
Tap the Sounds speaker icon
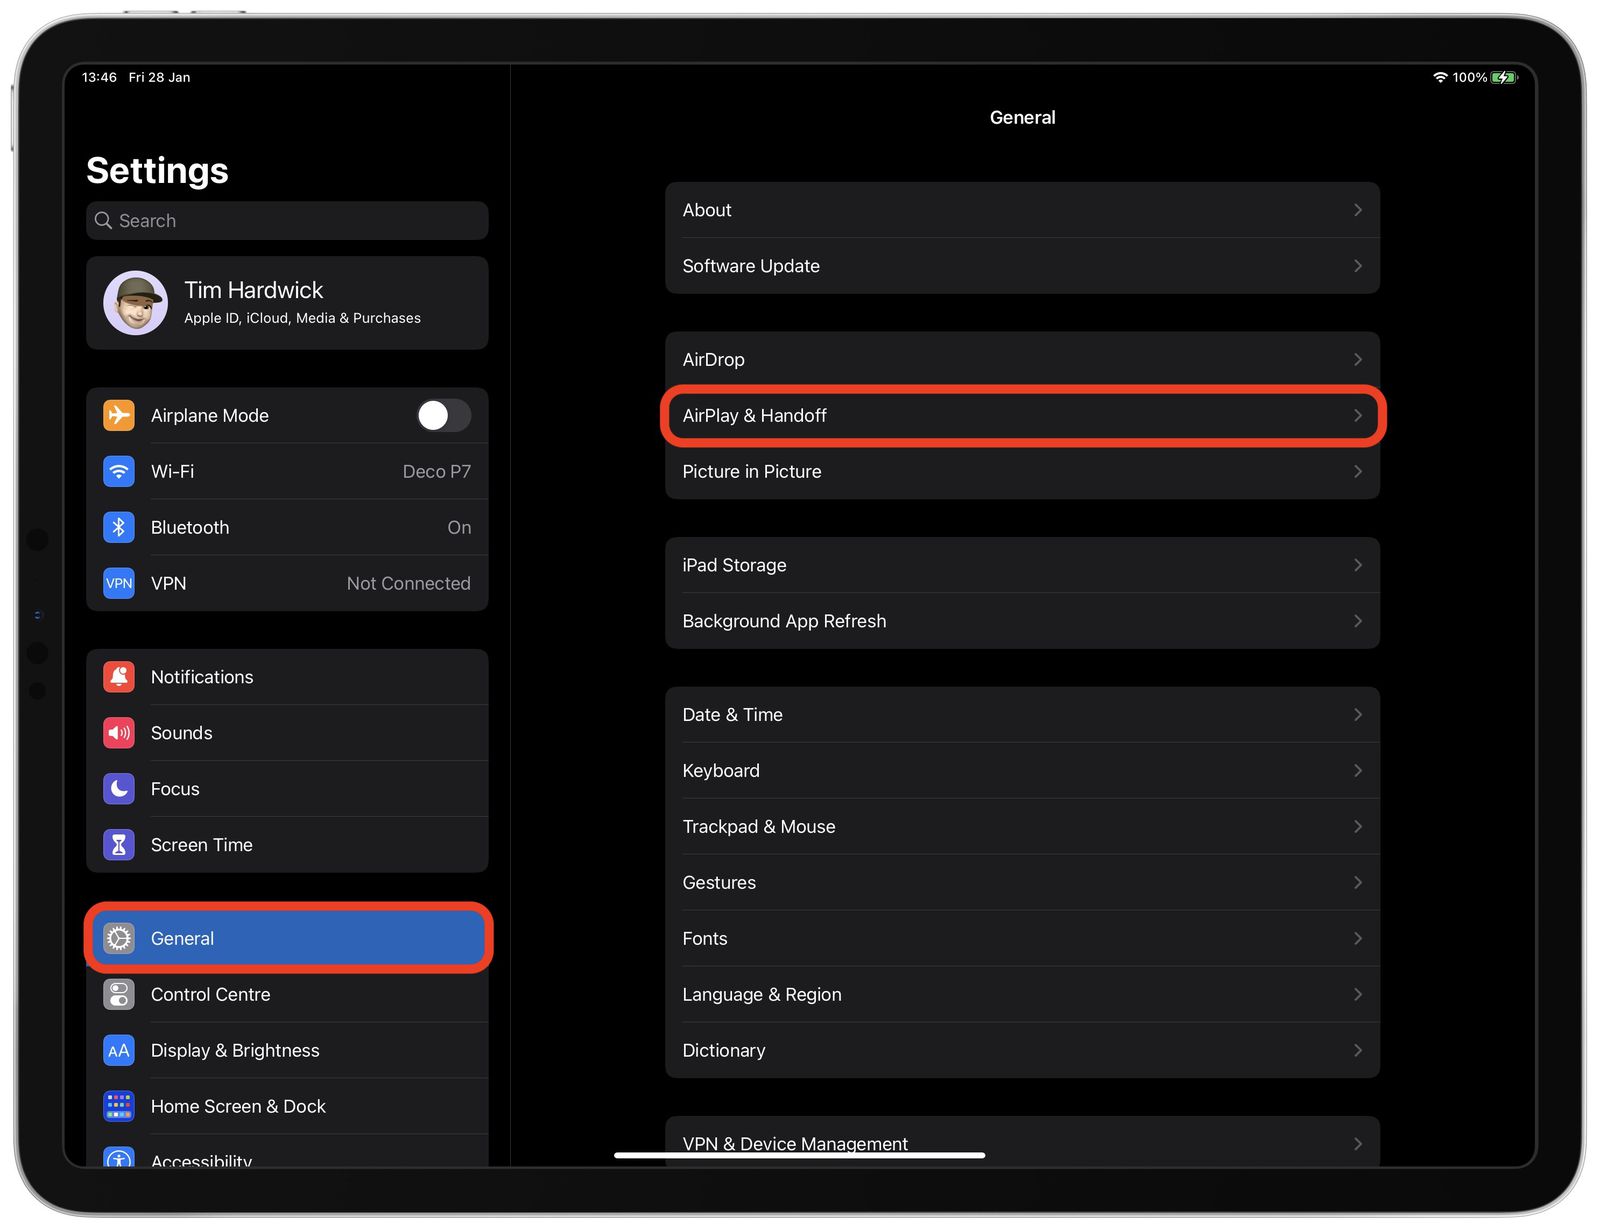[118, 732]
